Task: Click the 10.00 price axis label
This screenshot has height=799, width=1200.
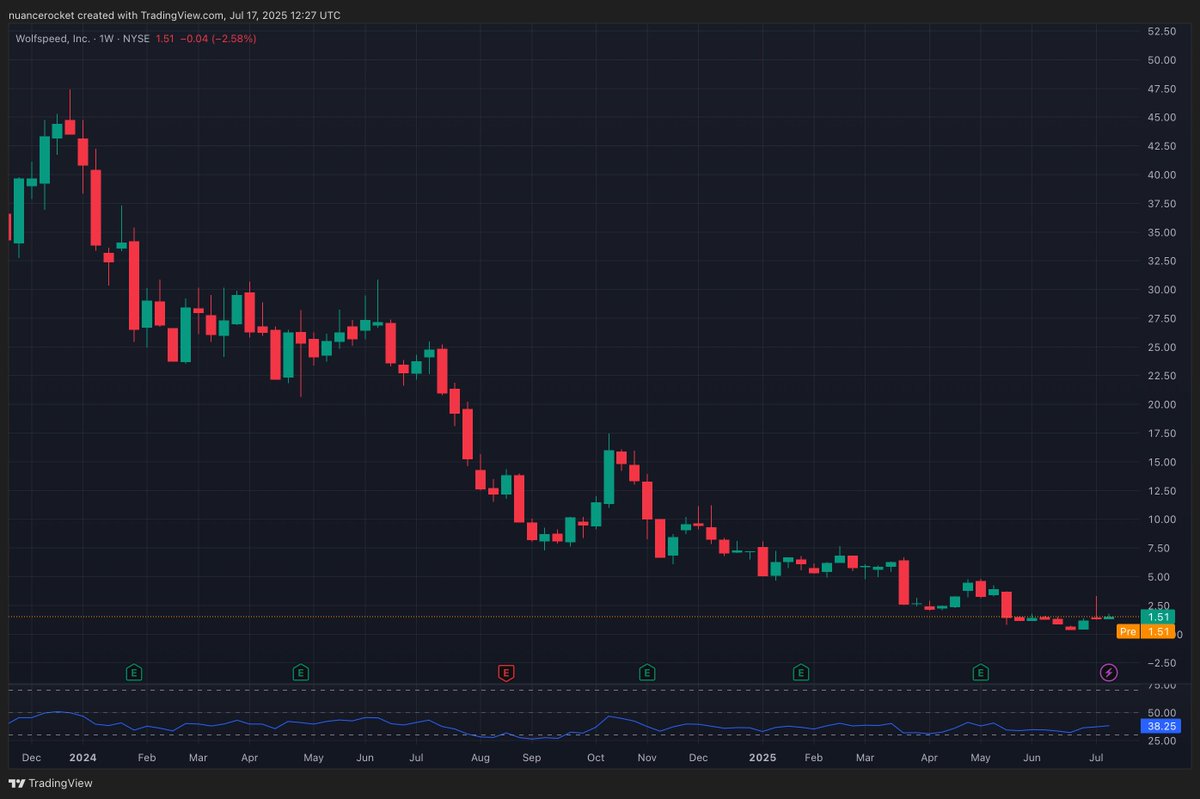Action: 1162,520
